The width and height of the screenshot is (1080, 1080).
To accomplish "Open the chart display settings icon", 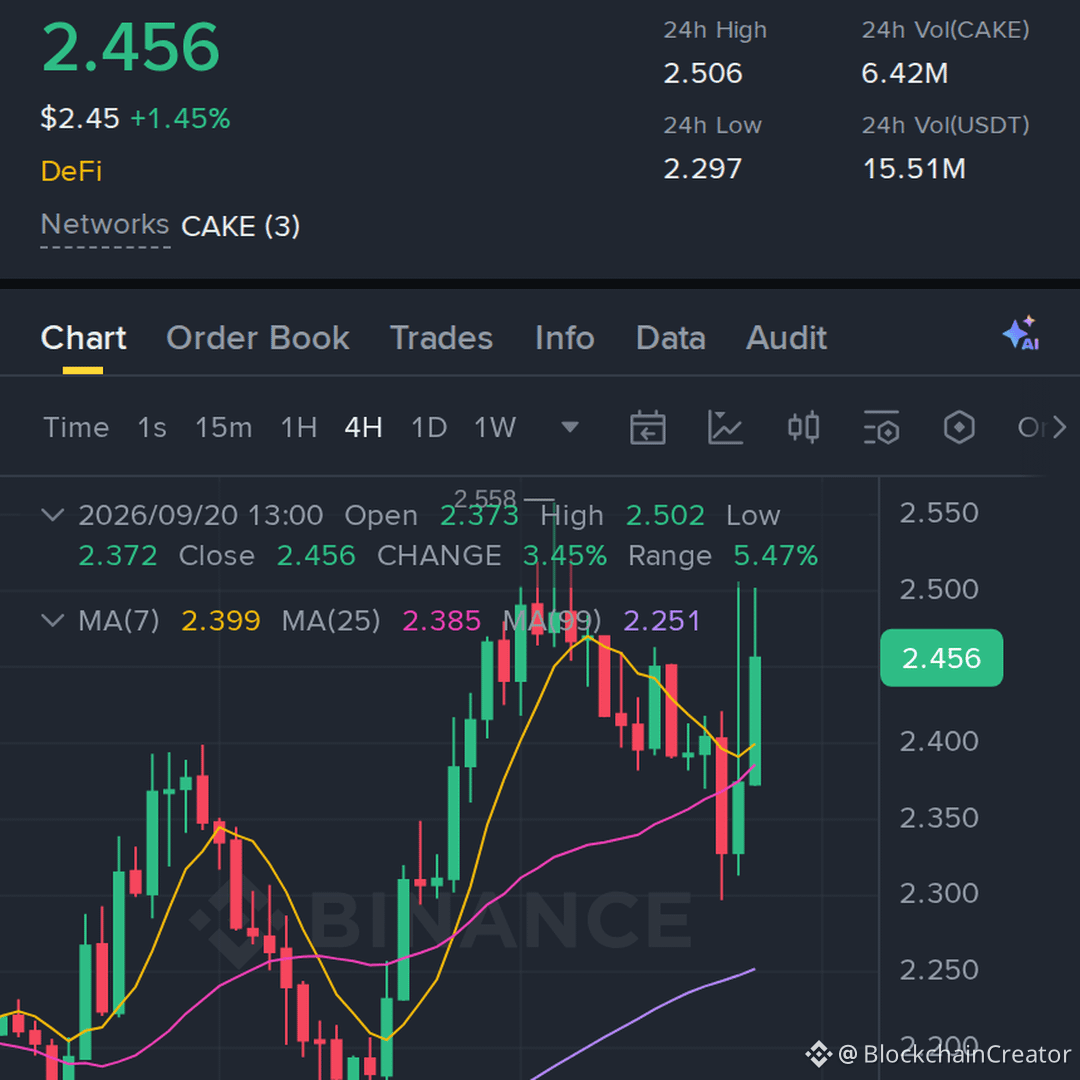I will point(882,428).
